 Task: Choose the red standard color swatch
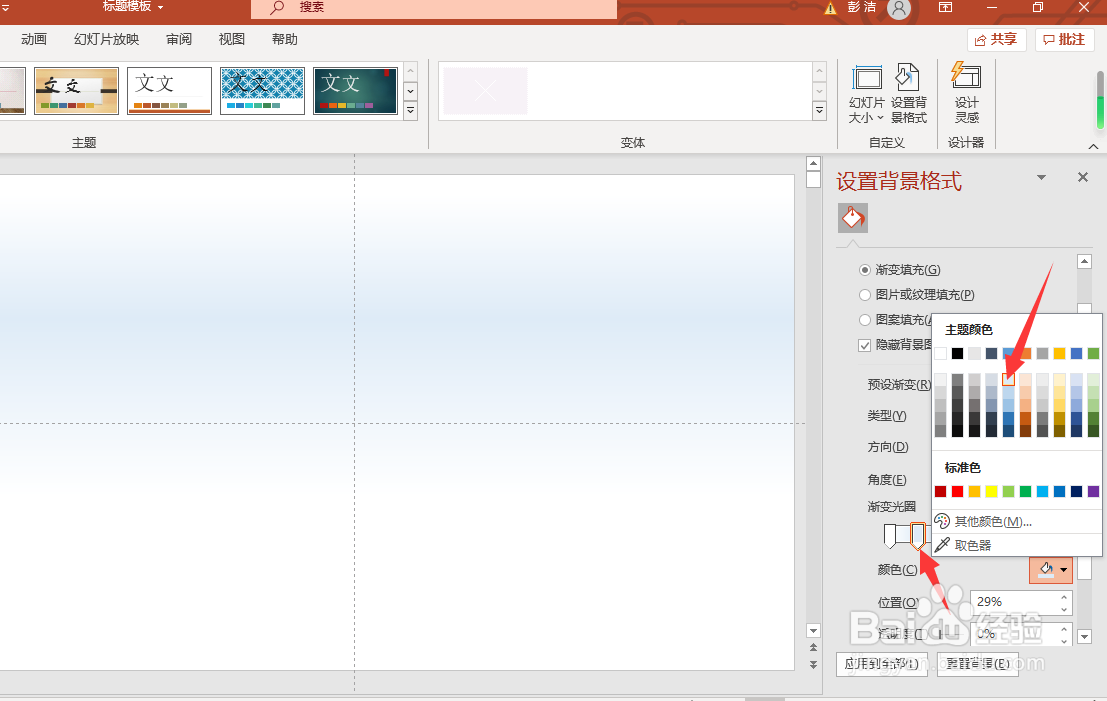(x=957, y=491)
